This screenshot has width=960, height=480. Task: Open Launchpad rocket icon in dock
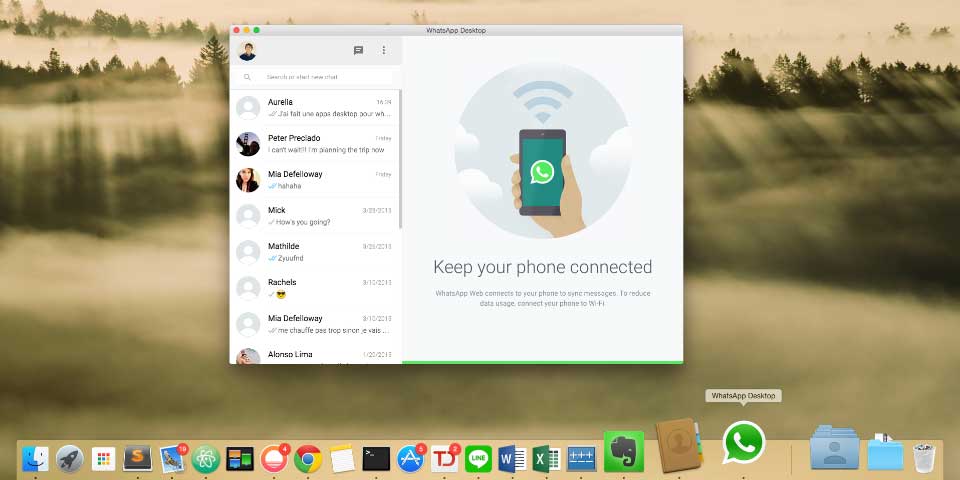(x=70, y=459)
